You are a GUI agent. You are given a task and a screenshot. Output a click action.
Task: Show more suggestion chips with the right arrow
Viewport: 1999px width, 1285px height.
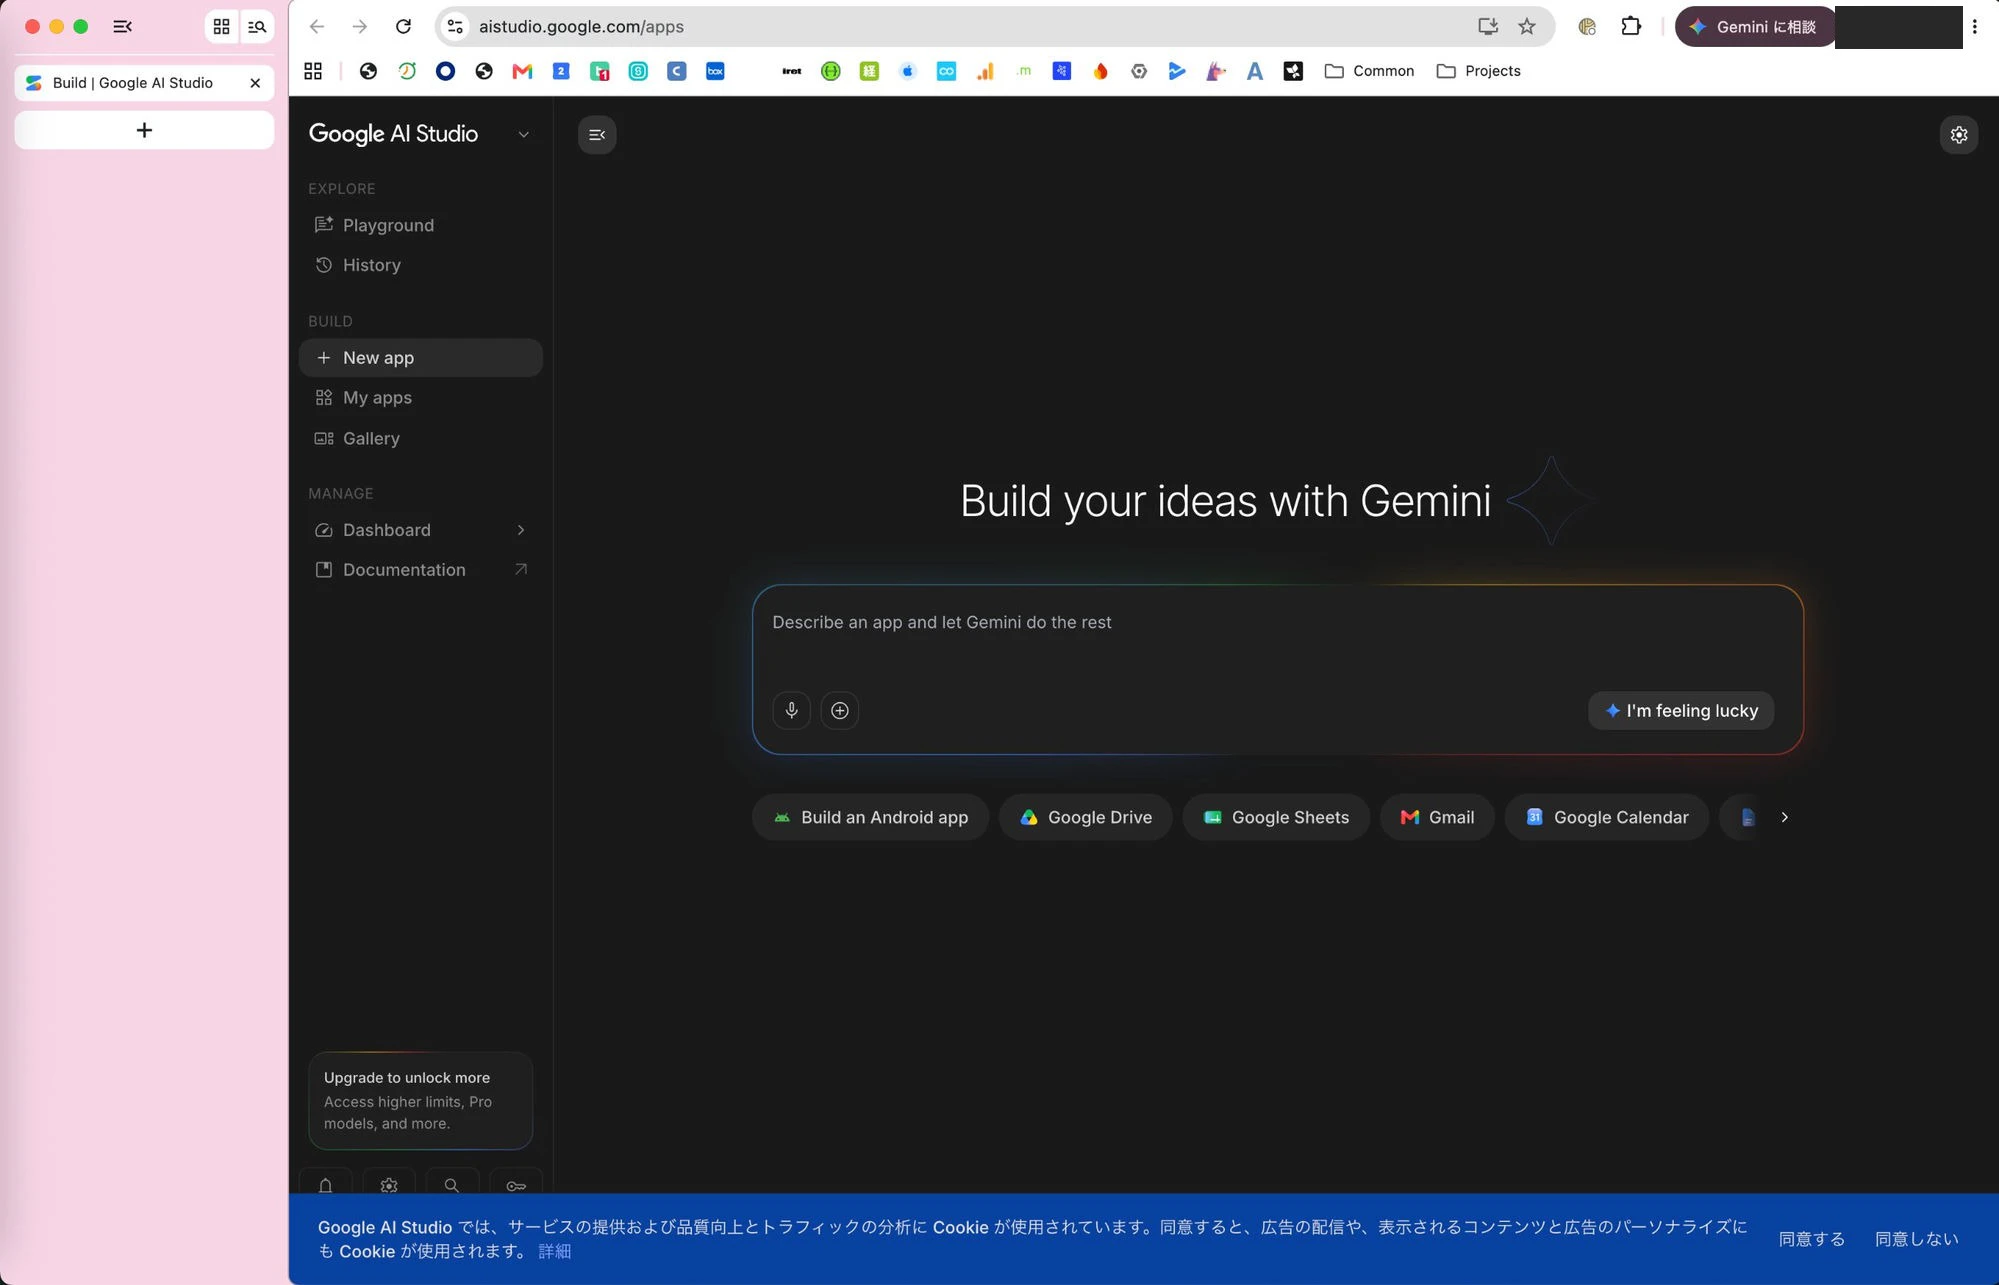click(x=1784, y=817)
